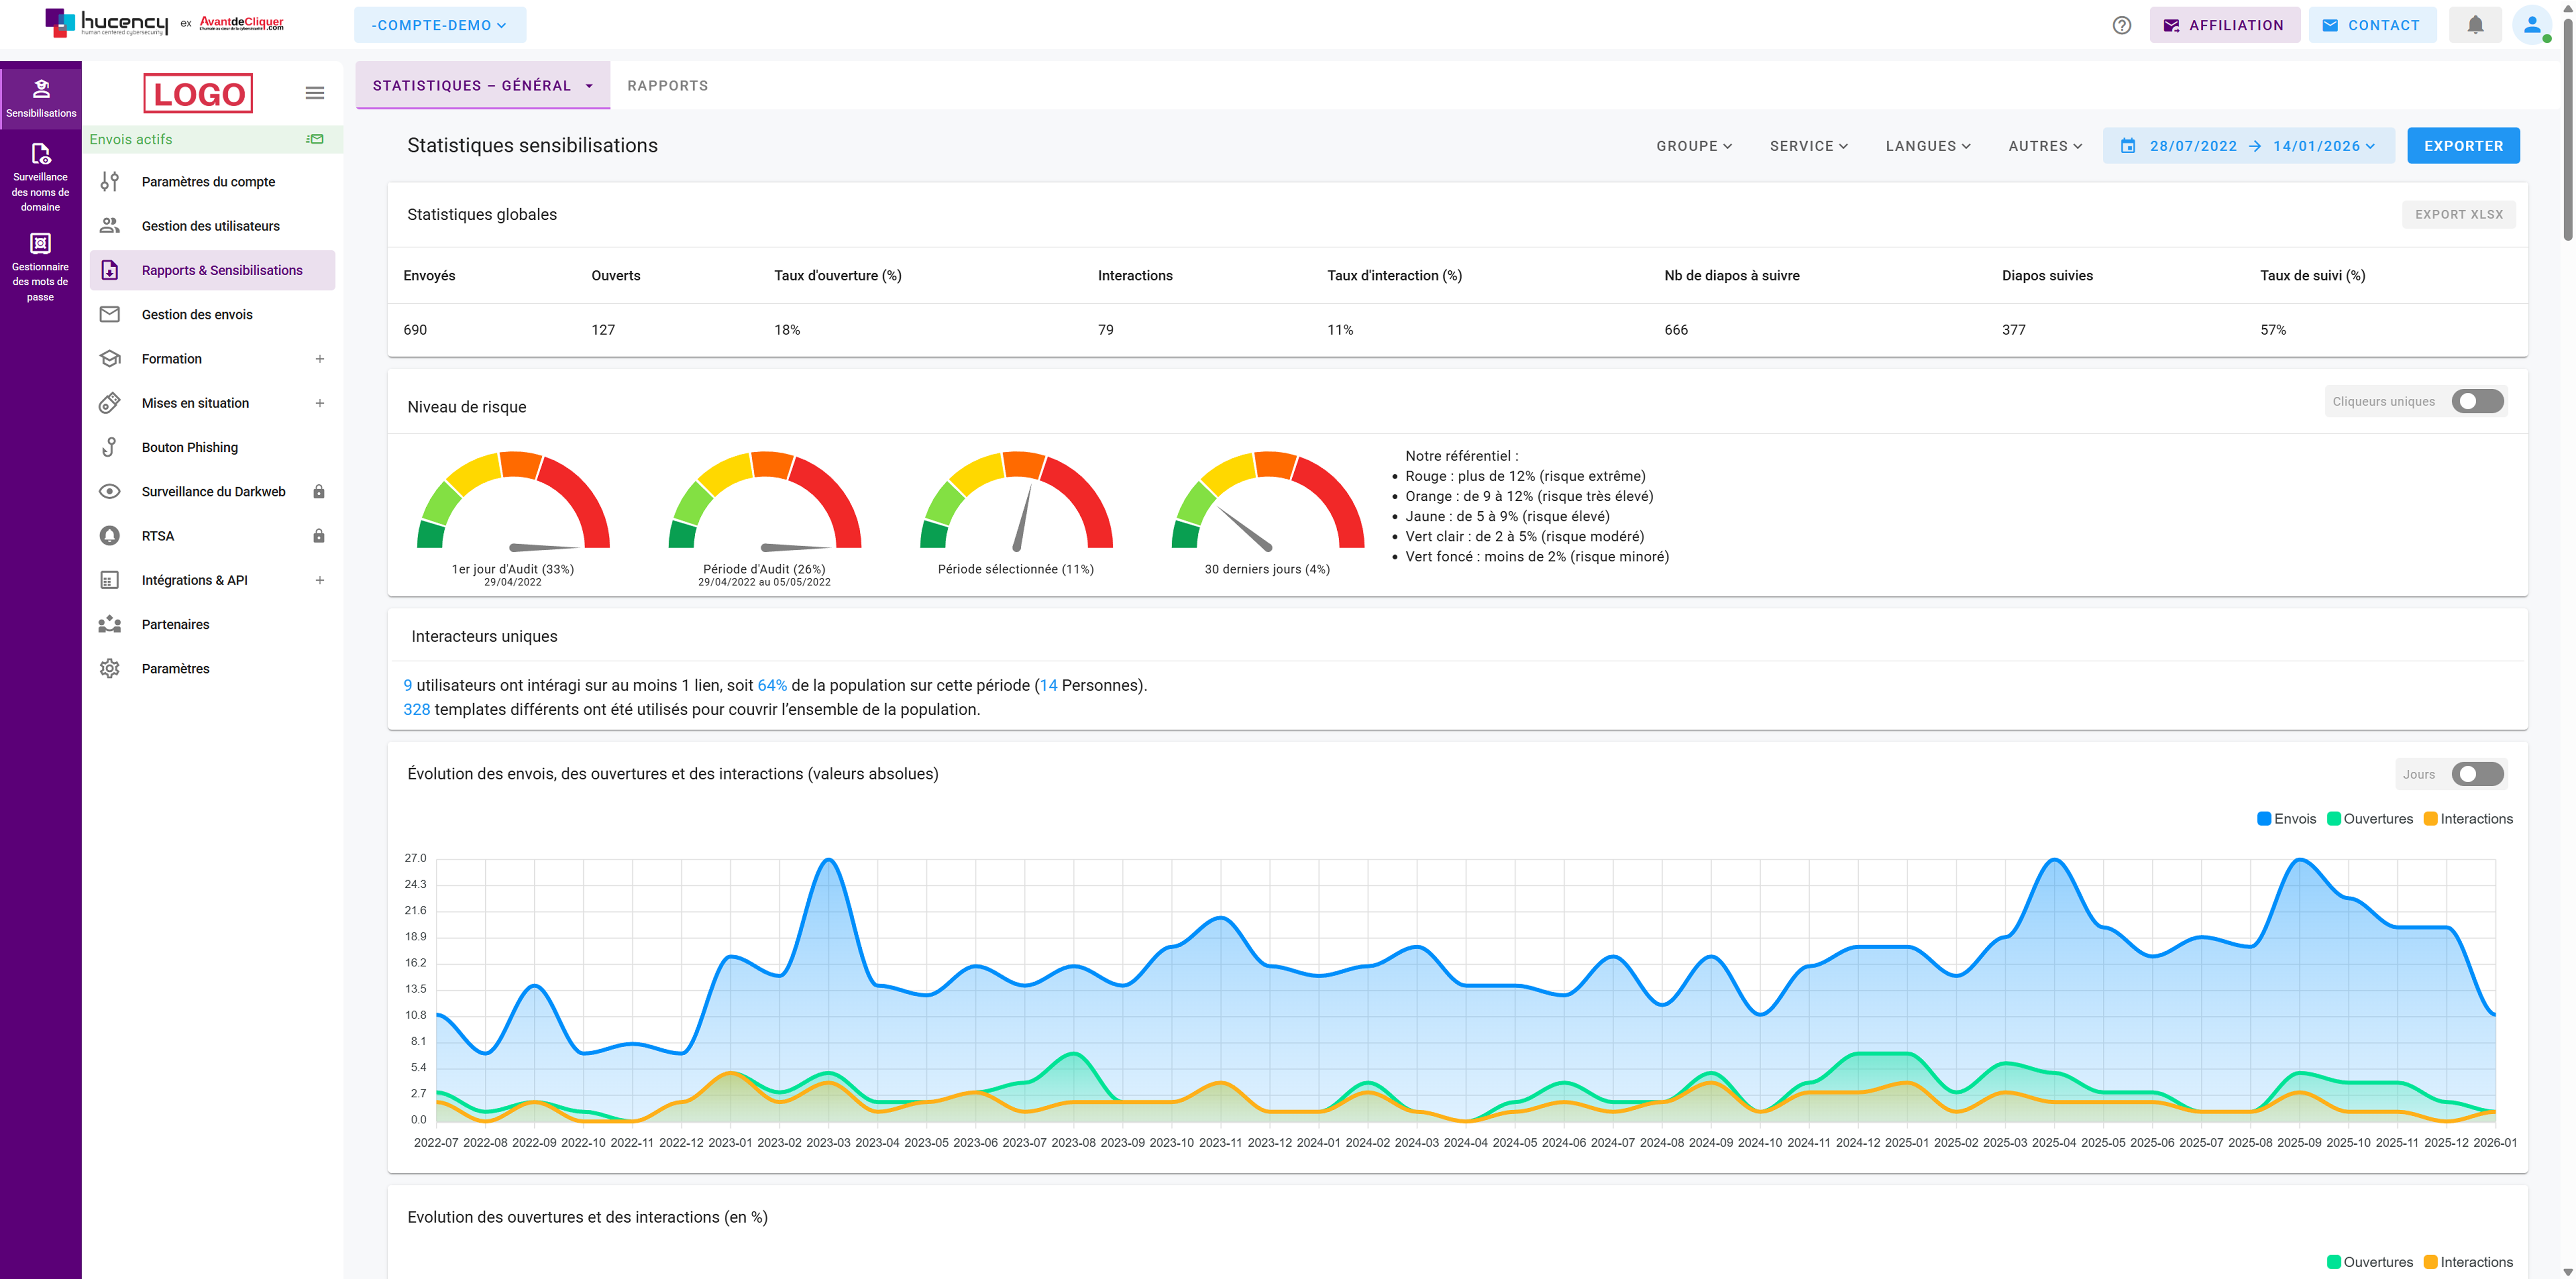Select Gestion des utilisateurs menu item
Screen dimensions: 2576x1279
pyautogui.click(x=210, y=226)
